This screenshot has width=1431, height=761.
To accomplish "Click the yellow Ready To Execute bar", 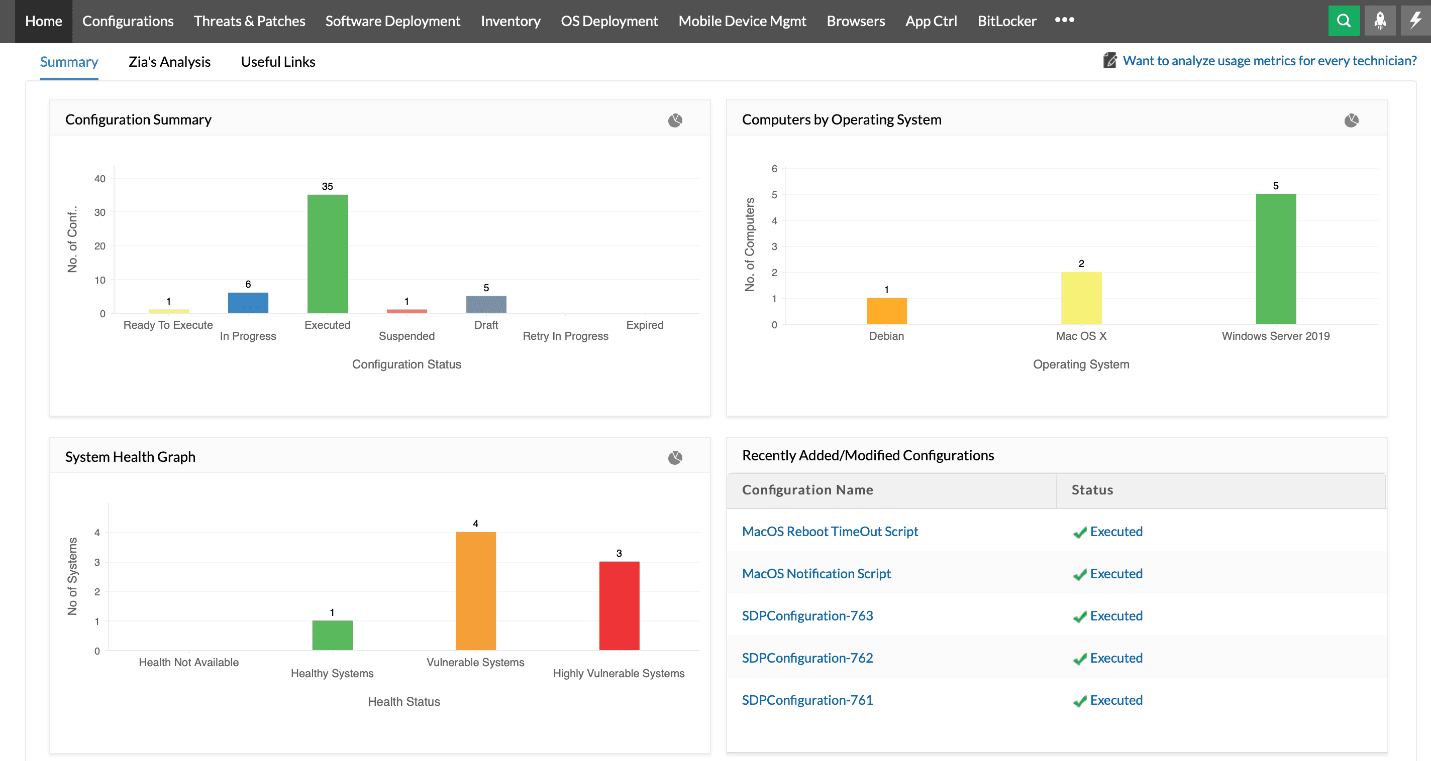I will point(168,311).
